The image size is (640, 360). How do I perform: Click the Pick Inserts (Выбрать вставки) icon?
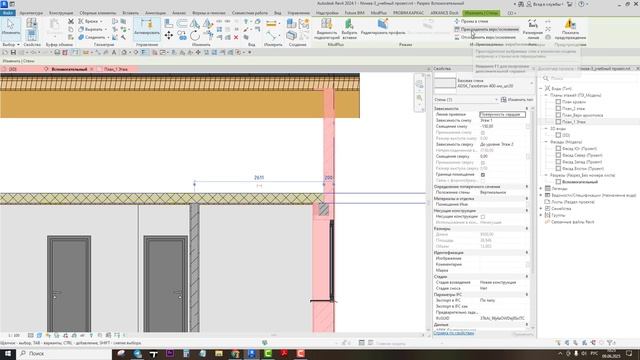349,24
